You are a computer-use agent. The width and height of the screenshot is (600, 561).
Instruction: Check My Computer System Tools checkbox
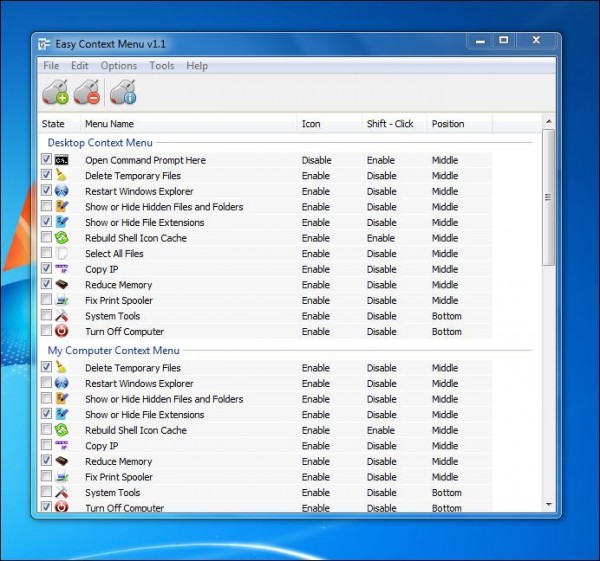tap(46, 491)
